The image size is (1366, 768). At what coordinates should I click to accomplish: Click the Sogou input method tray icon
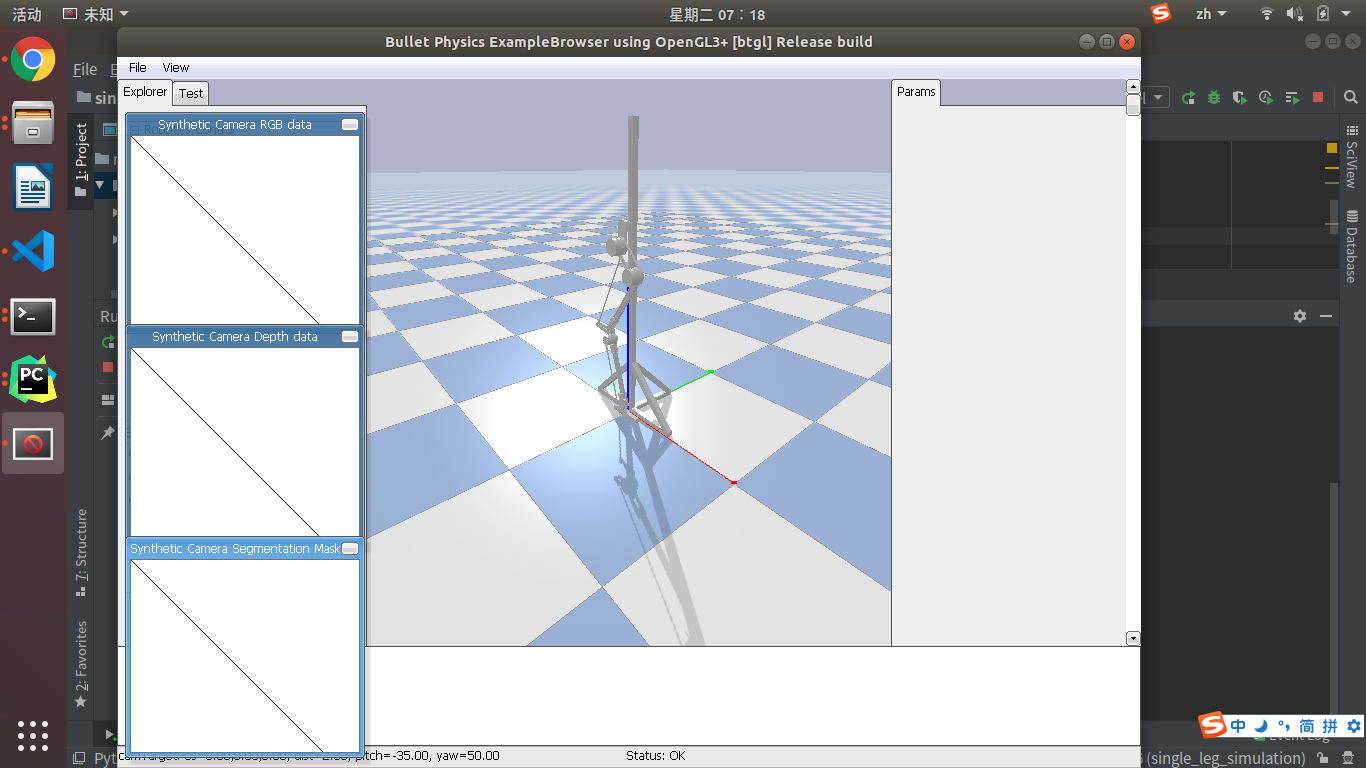[1161, 13]
